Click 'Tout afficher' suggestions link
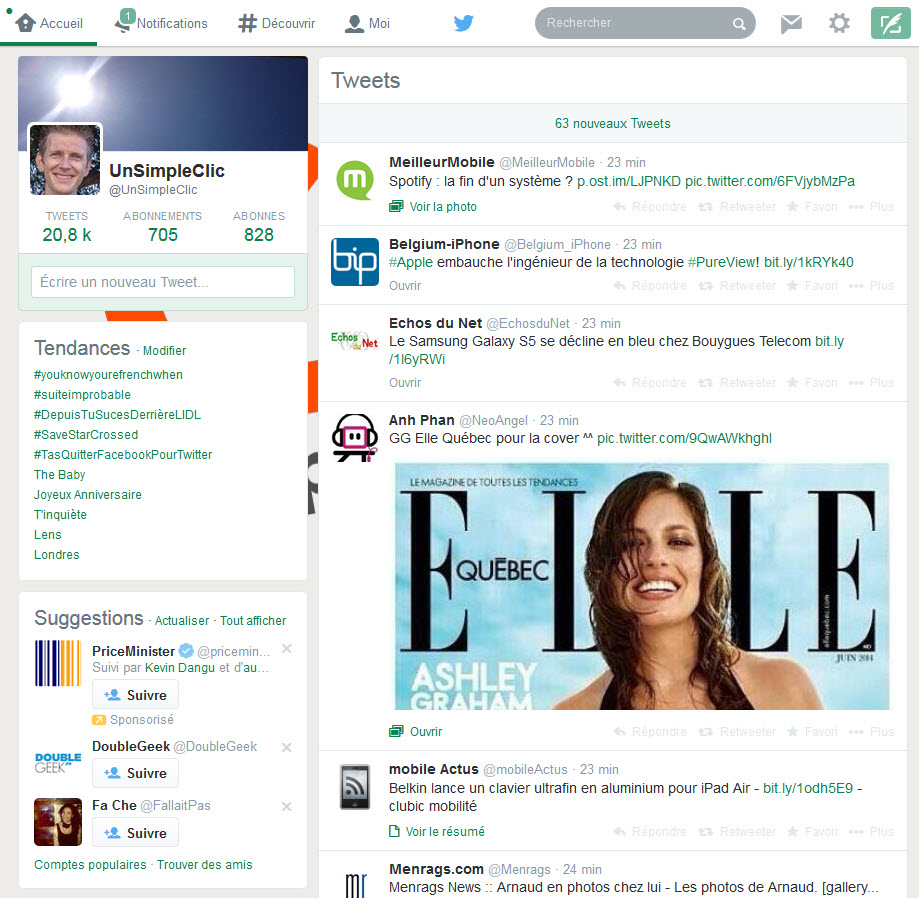Image resolution: width=919 pixels, height=898 pixels. [253, 620]
